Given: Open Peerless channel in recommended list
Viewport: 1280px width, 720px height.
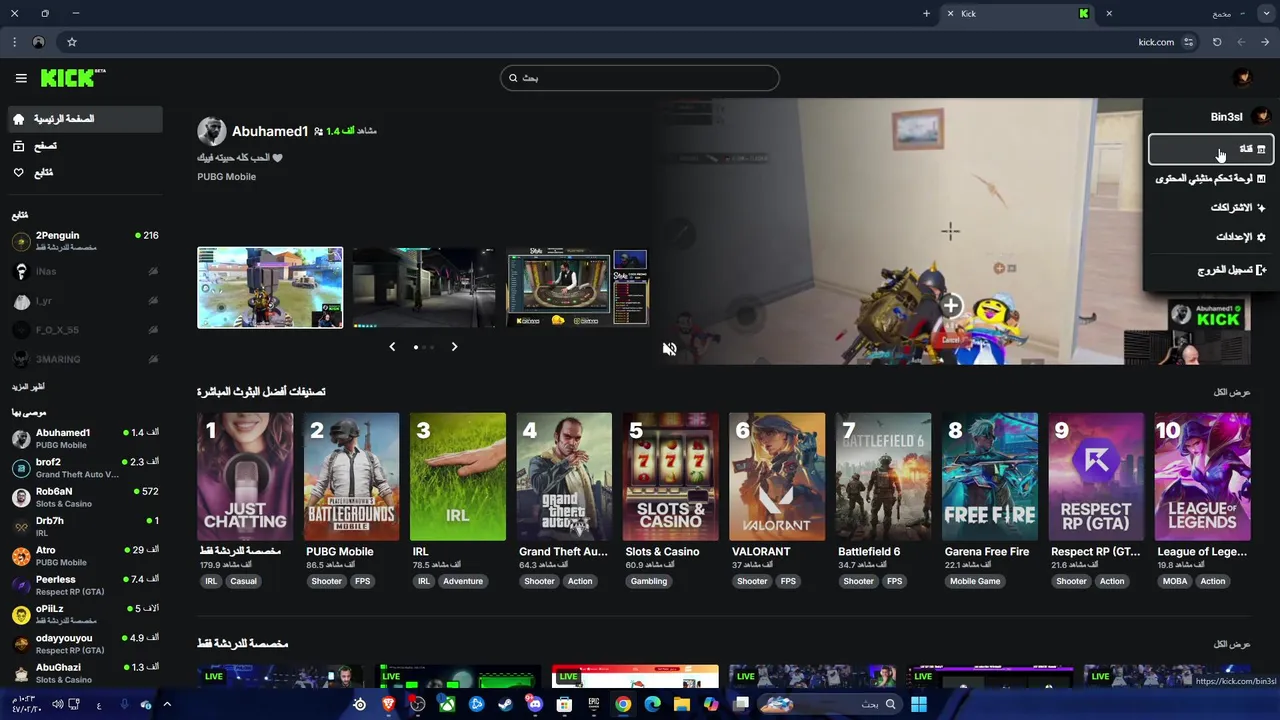Looking at the screenshot, I should [85, 585].
